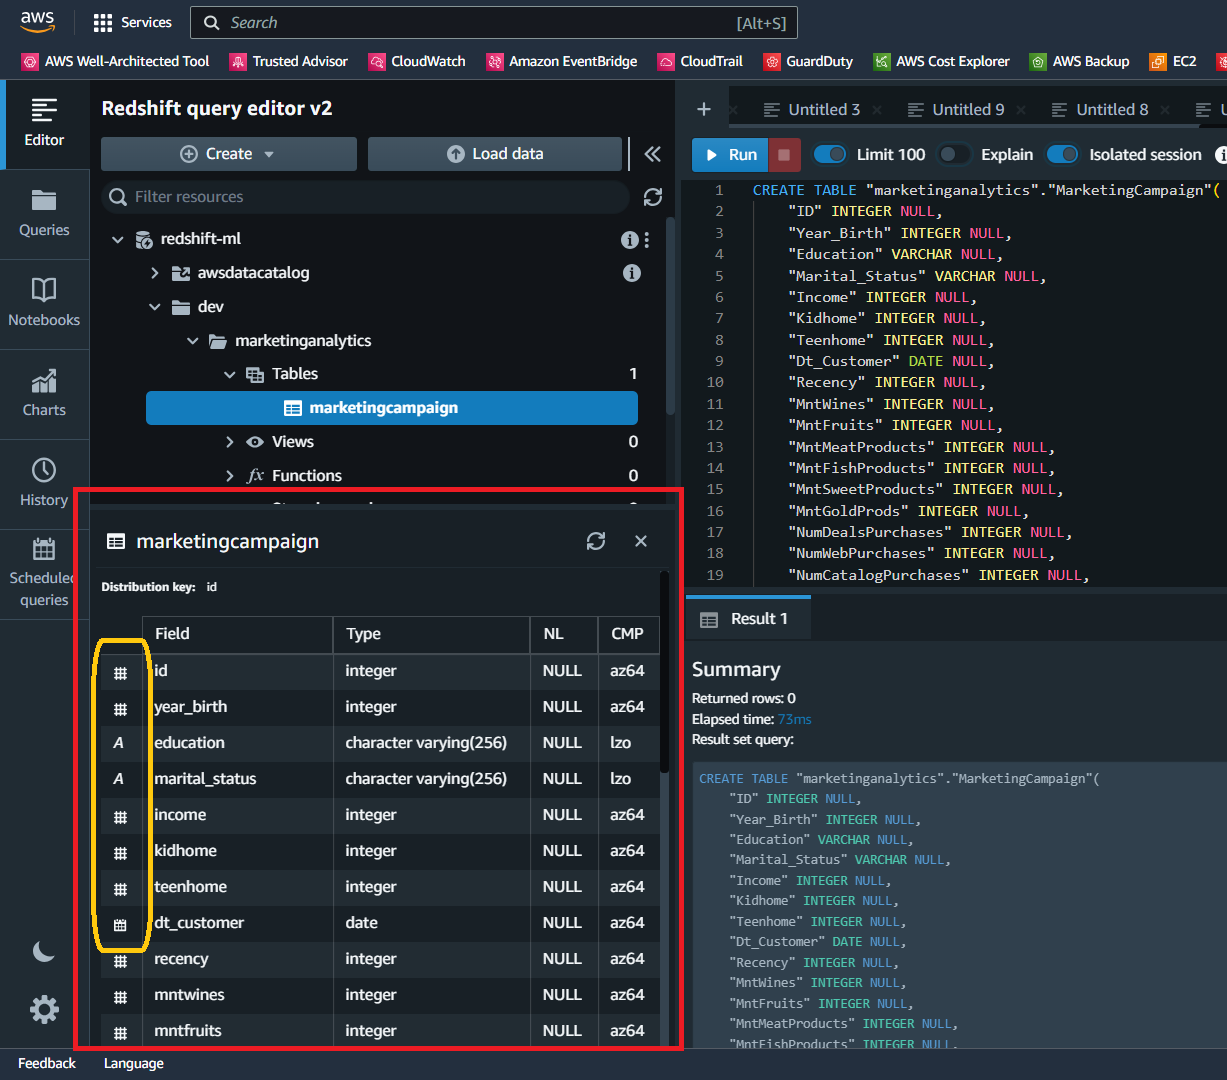Toggle the Isolated session switch
Viewport: 1227px width, 1080px height.
point(1063,154)
